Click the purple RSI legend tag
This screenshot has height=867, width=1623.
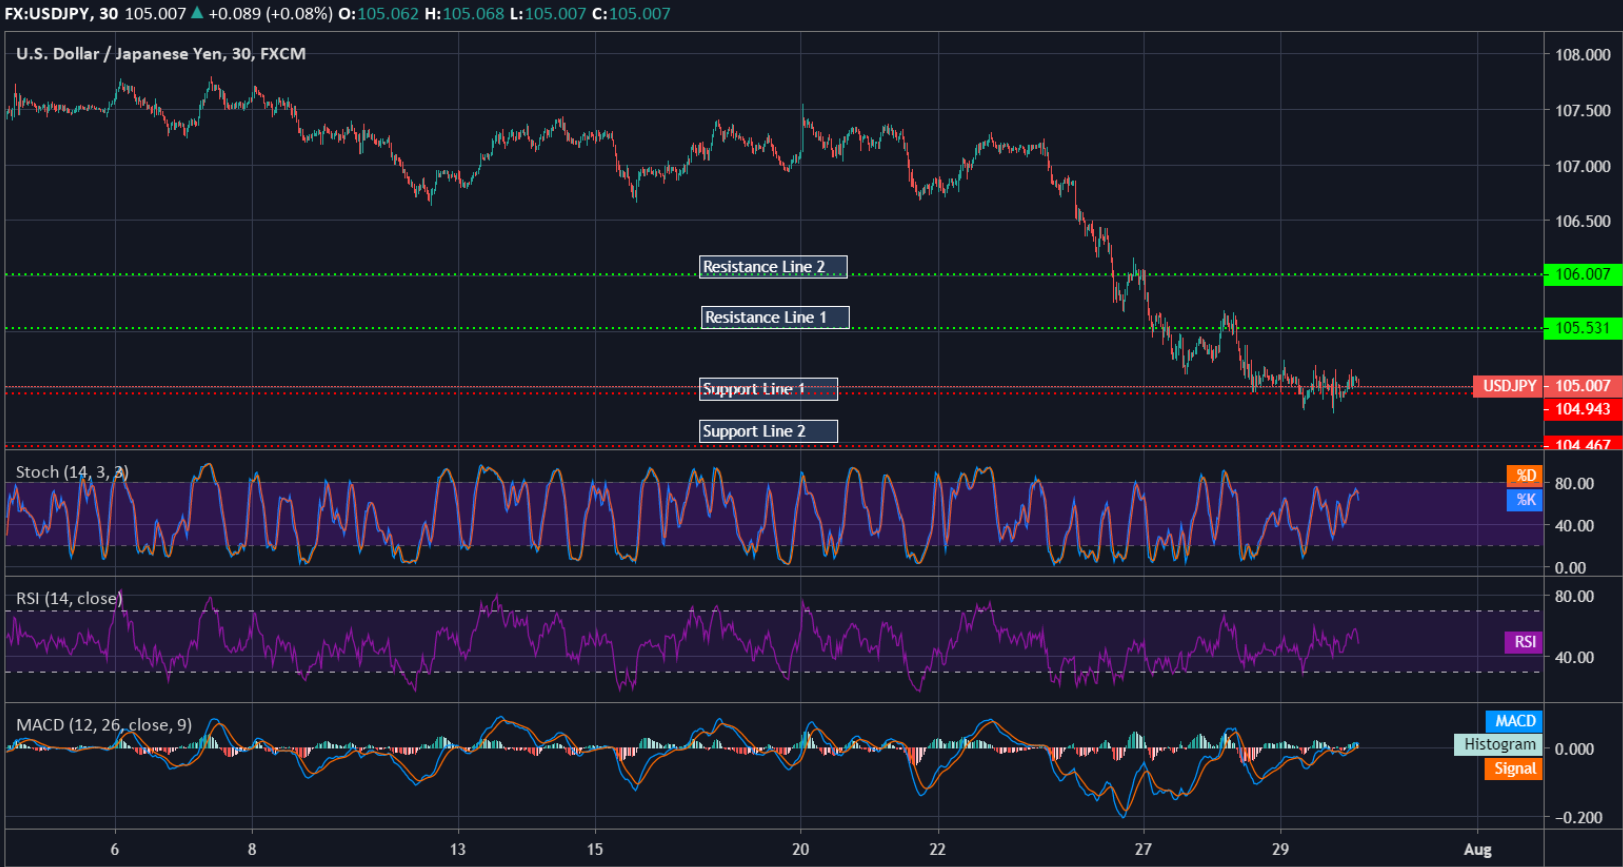1524,642
